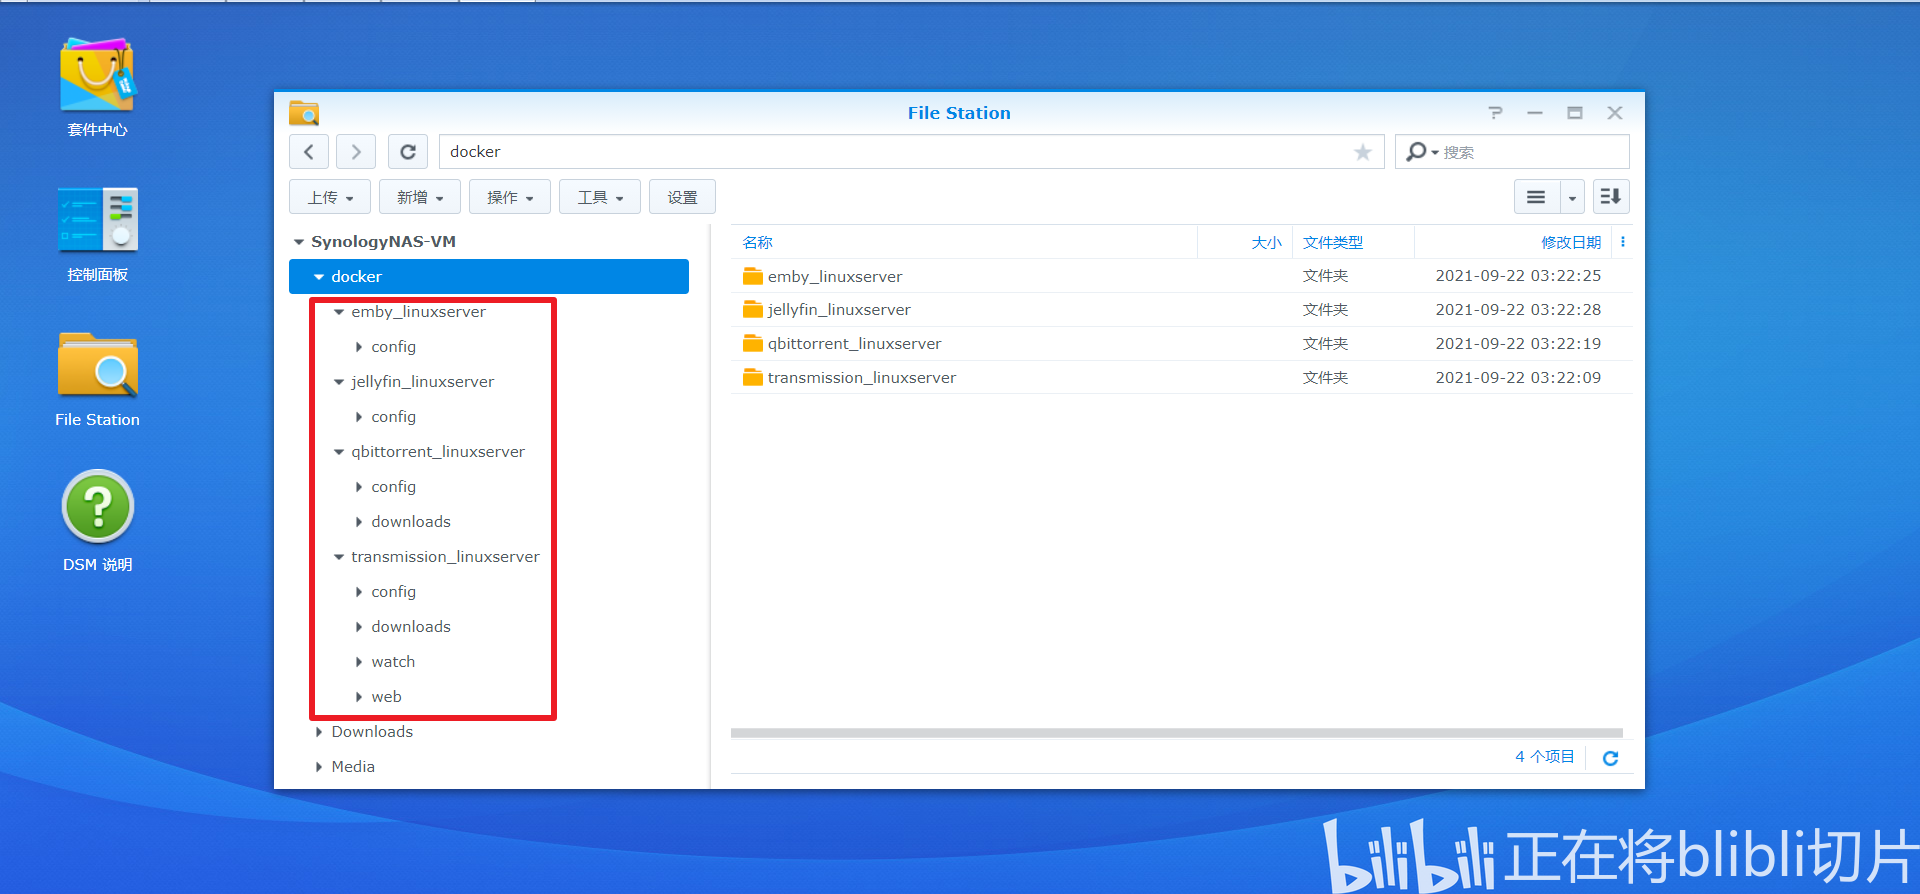Collapse the SynologyNAS-VM root node

(x=299, y=242)
